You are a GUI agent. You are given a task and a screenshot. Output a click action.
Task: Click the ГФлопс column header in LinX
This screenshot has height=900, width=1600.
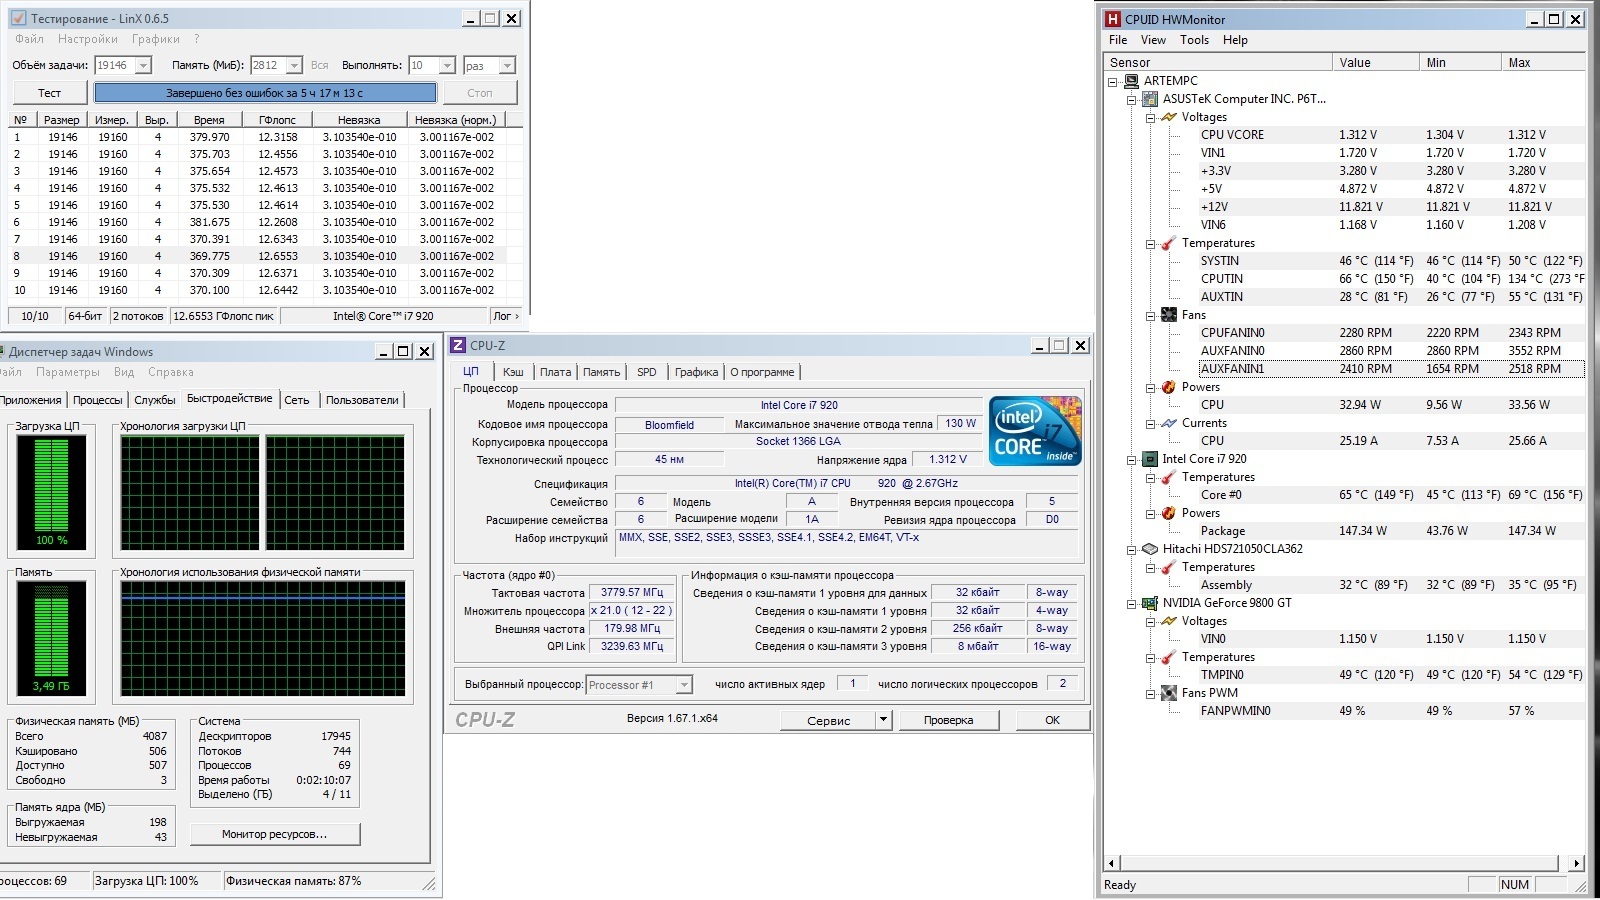tap(277, 120)
